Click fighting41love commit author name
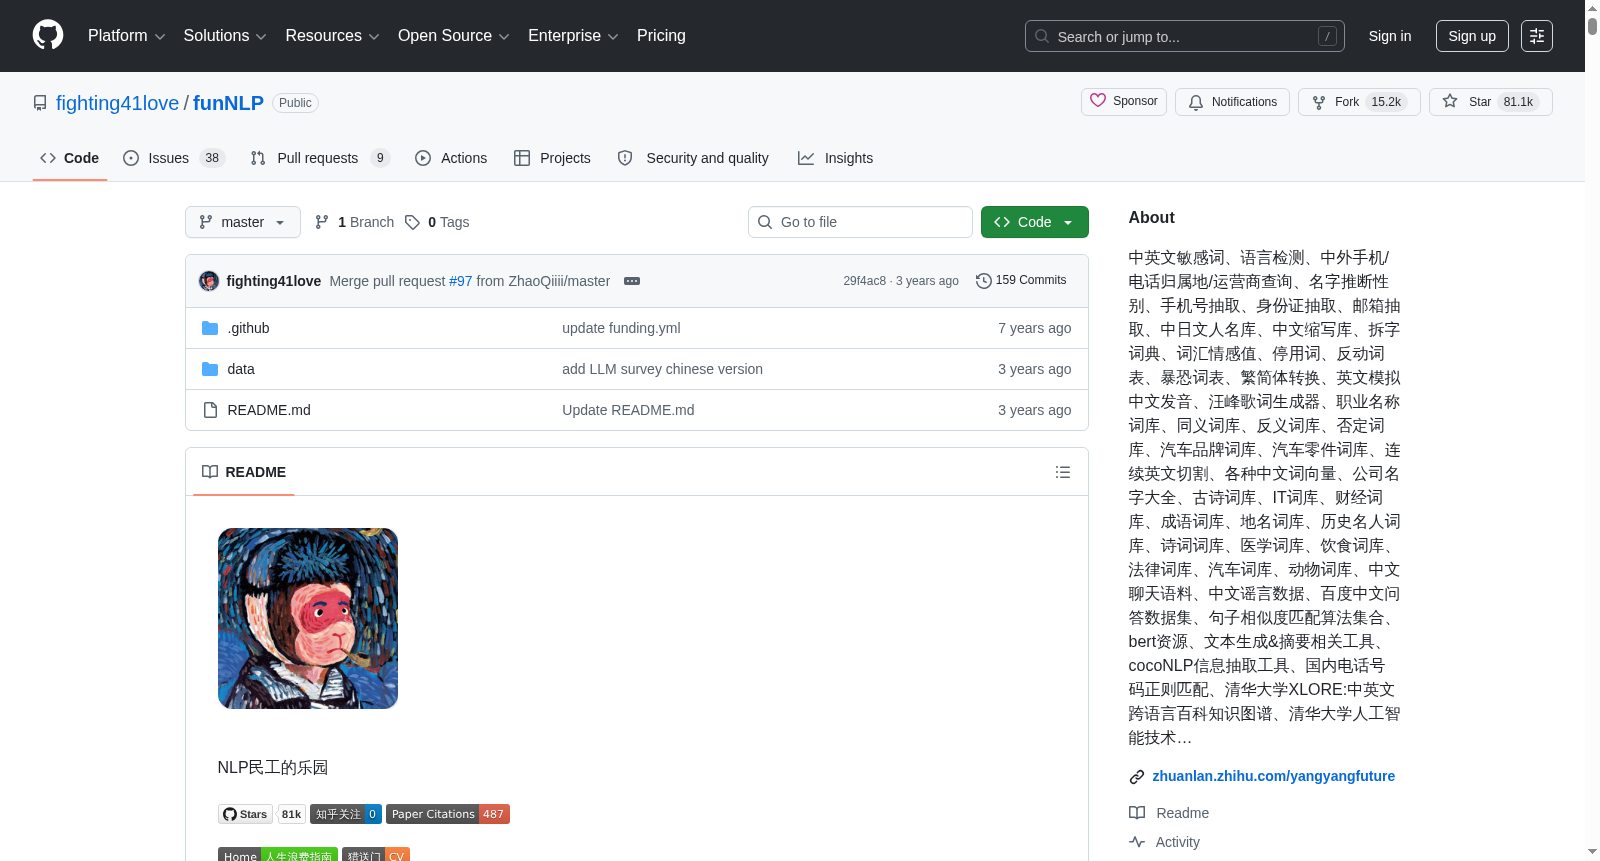1600x861 pixels. 273,281
